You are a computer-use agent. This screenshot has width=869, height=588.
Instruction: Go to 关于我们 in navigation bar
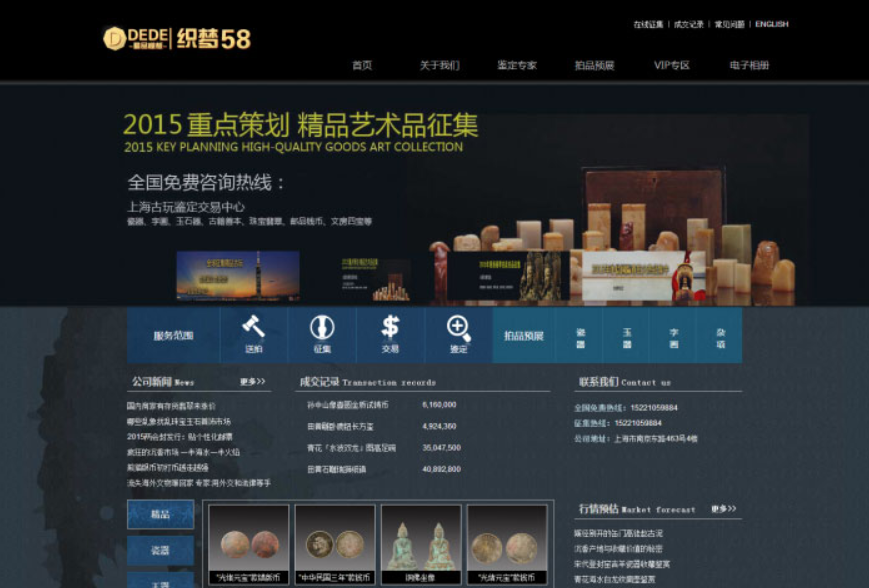pos(439,66)
